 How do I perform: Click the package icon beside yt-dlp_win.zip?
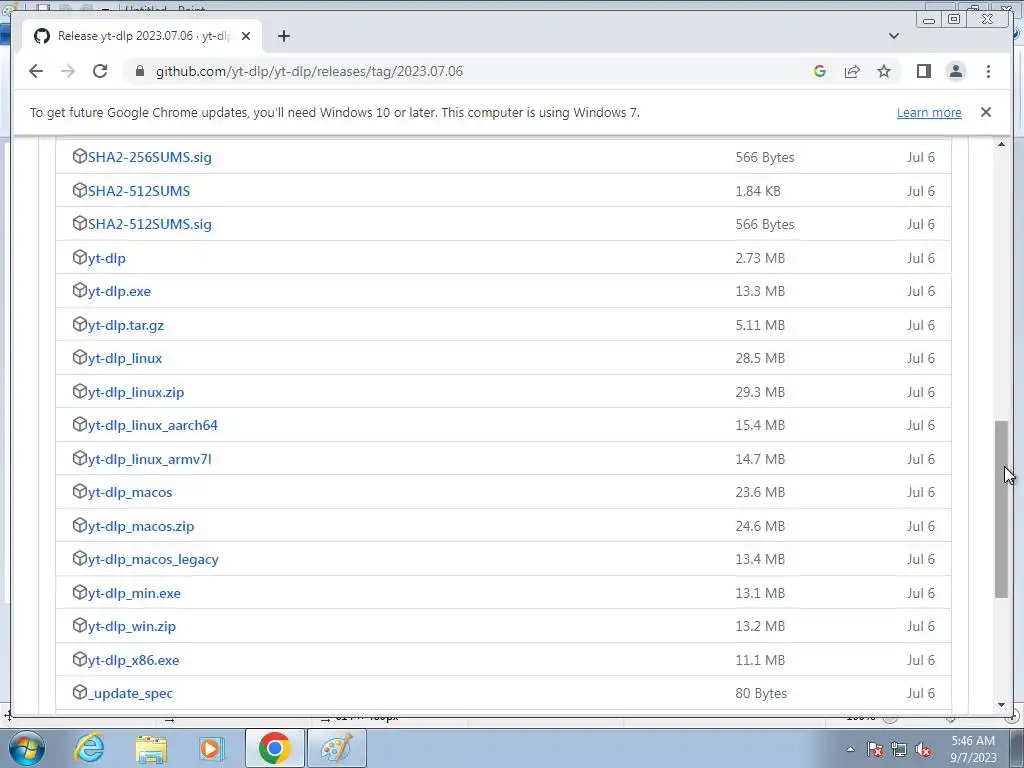(x=80, y=626)
